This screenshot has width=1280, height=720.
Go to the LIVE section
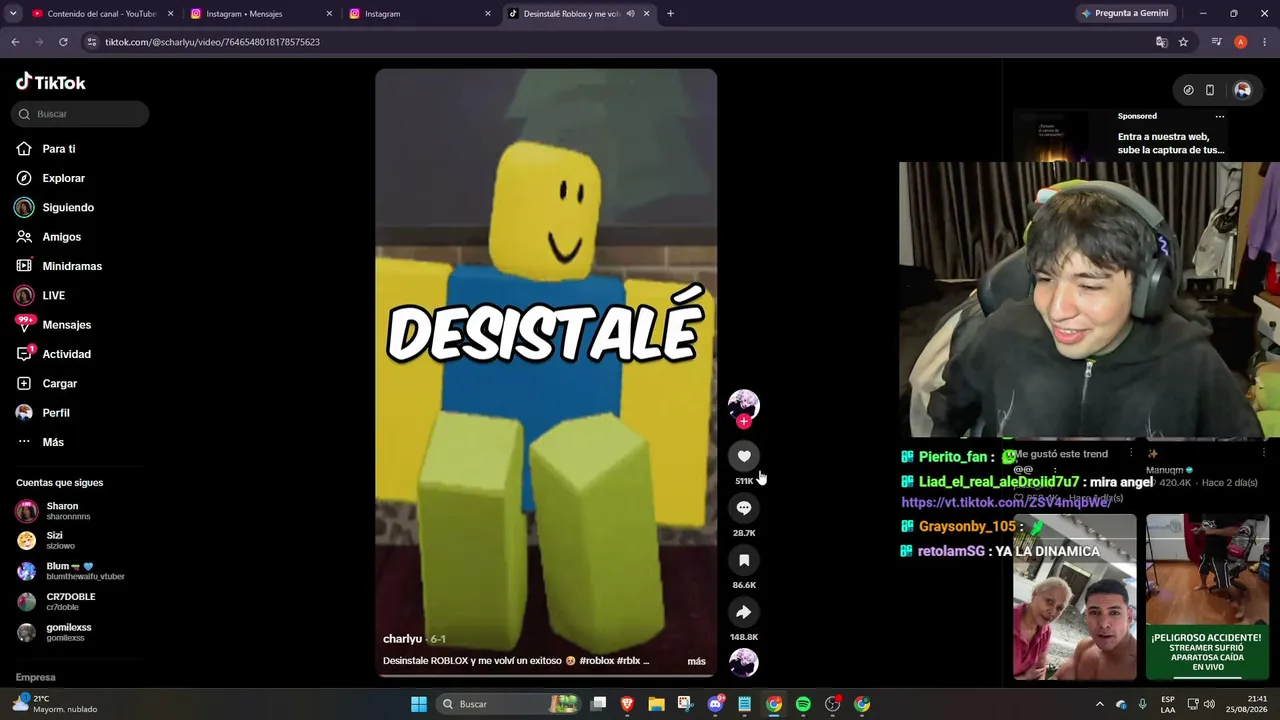(x=53, y=295)
